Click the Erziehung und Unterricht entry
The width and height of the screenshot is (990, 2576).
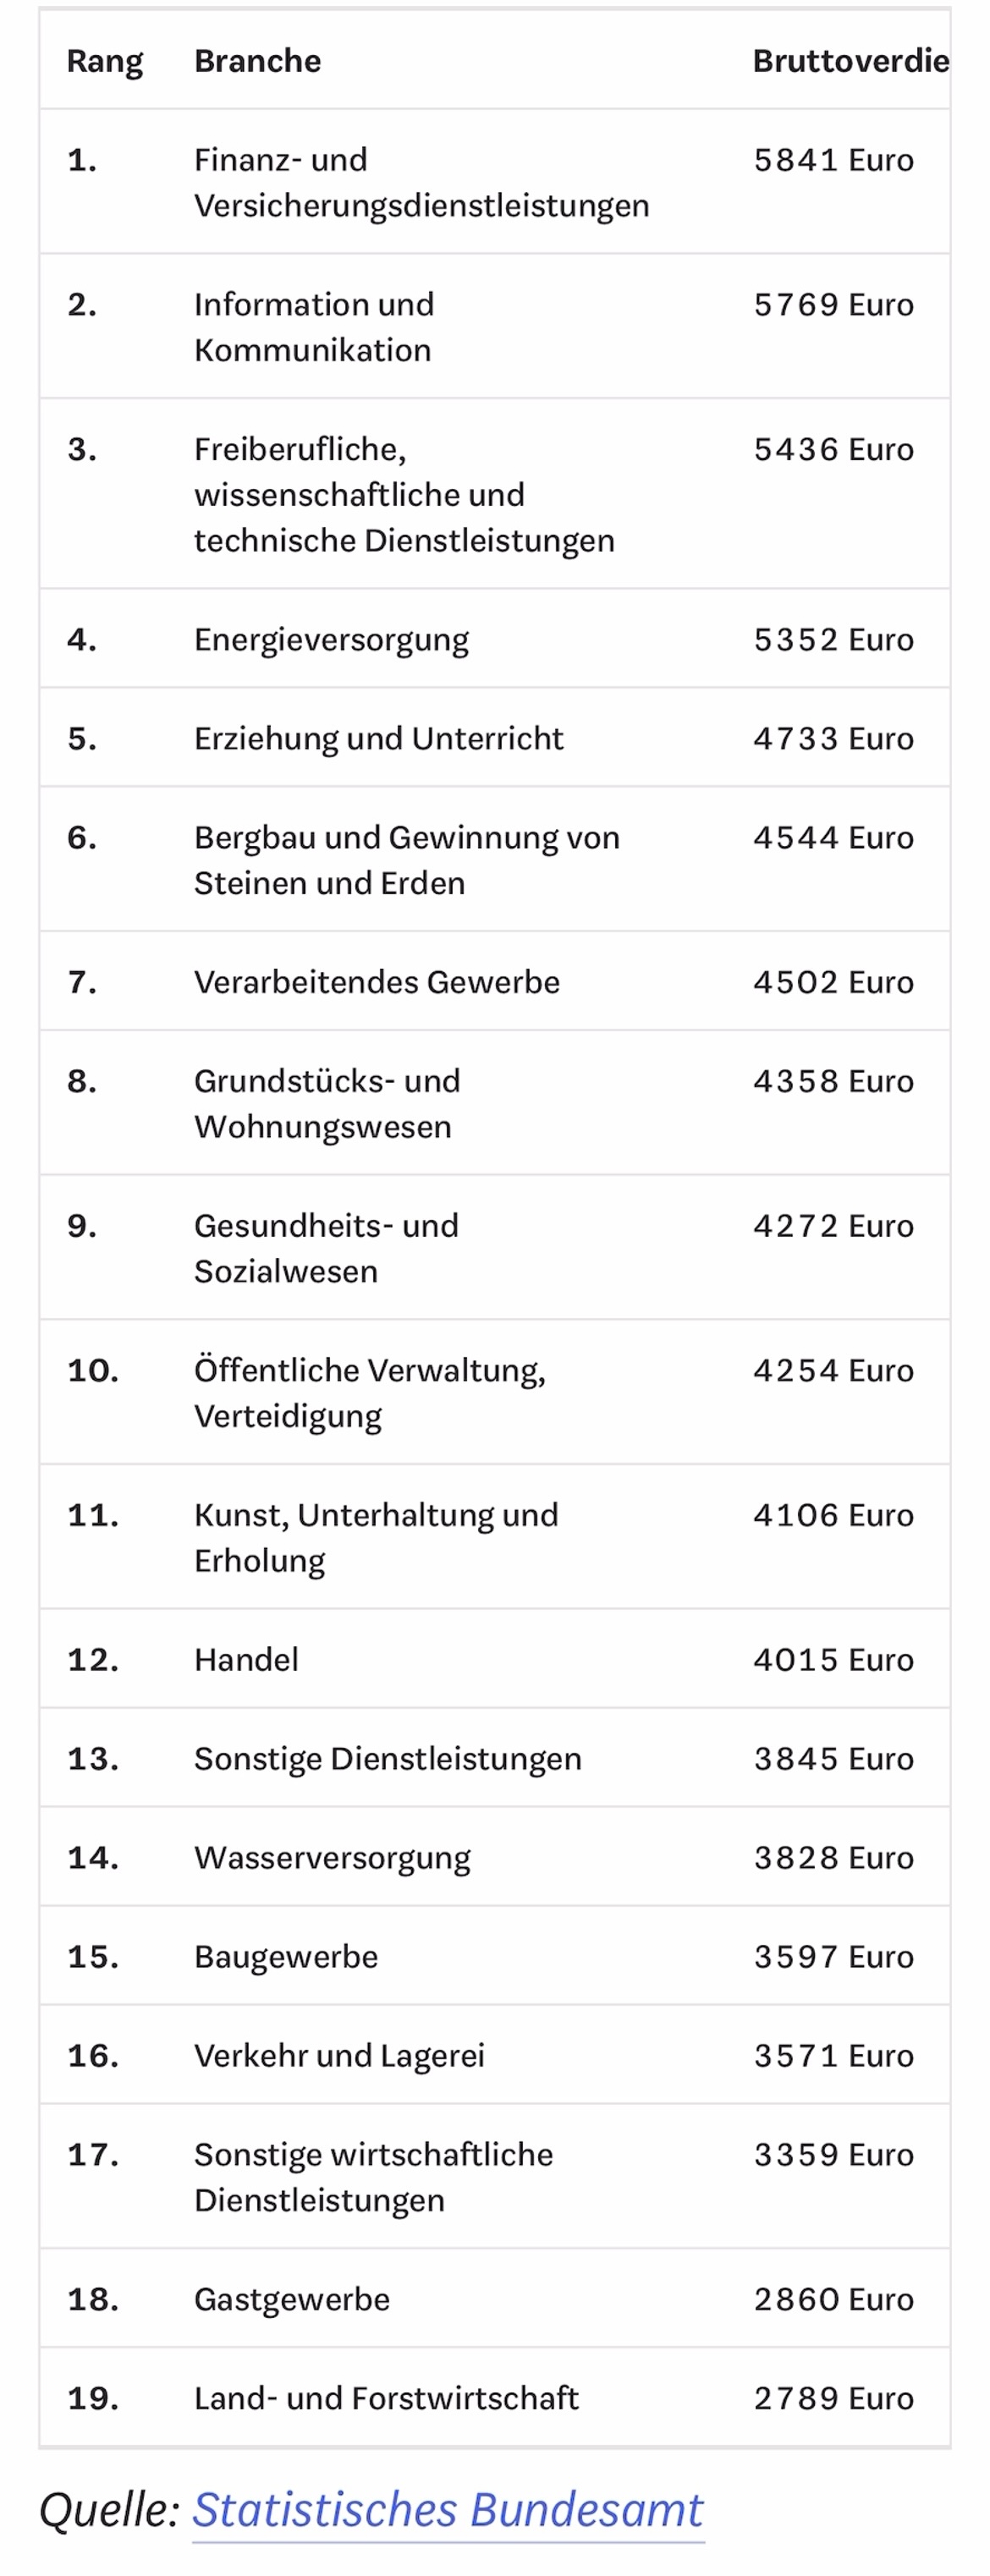(378, 738)
